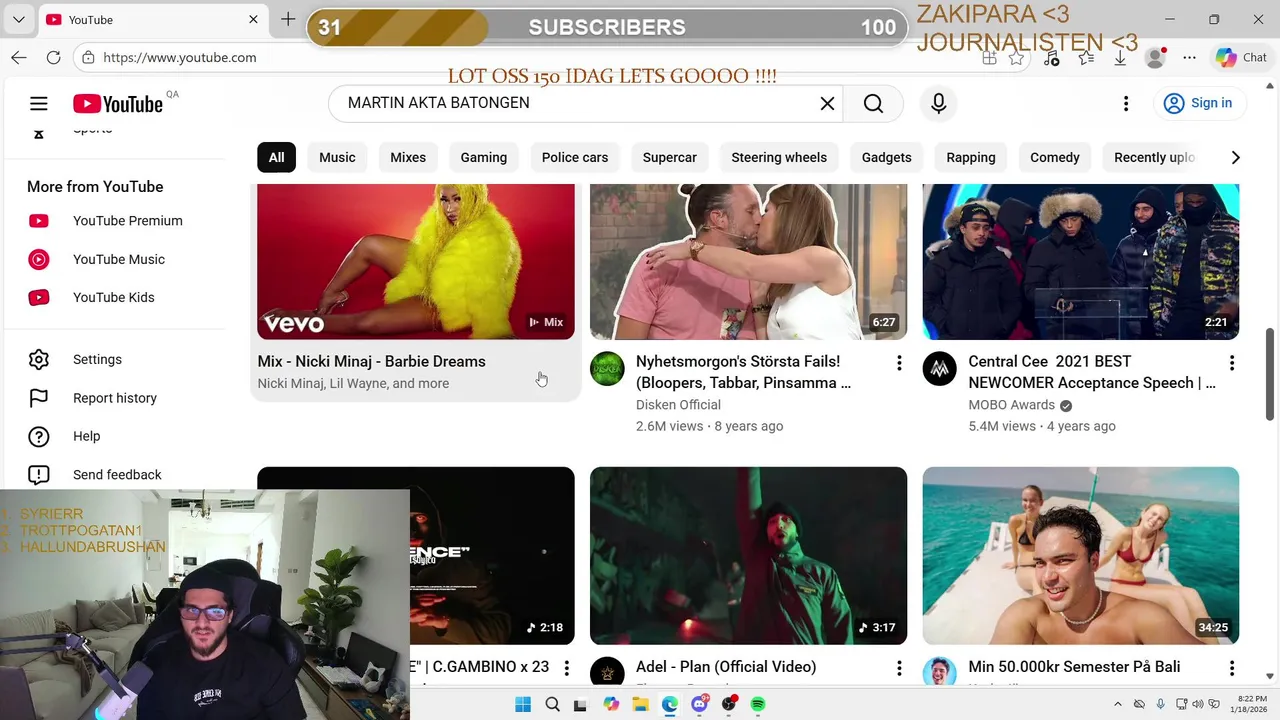Open Help in the sidebar
This screenshot has width=1280, height=720.
point(116,436)
